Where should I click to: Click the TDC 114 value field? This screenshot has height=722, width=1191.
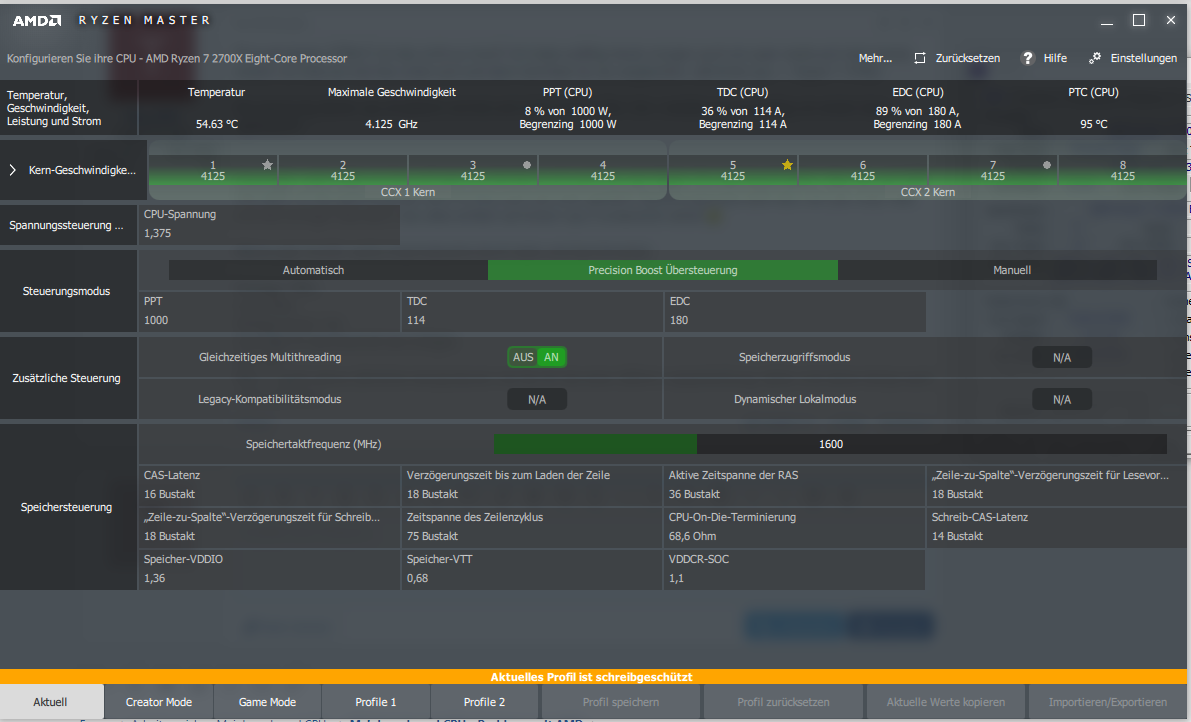pyautogui.click(x=532, y=311)
